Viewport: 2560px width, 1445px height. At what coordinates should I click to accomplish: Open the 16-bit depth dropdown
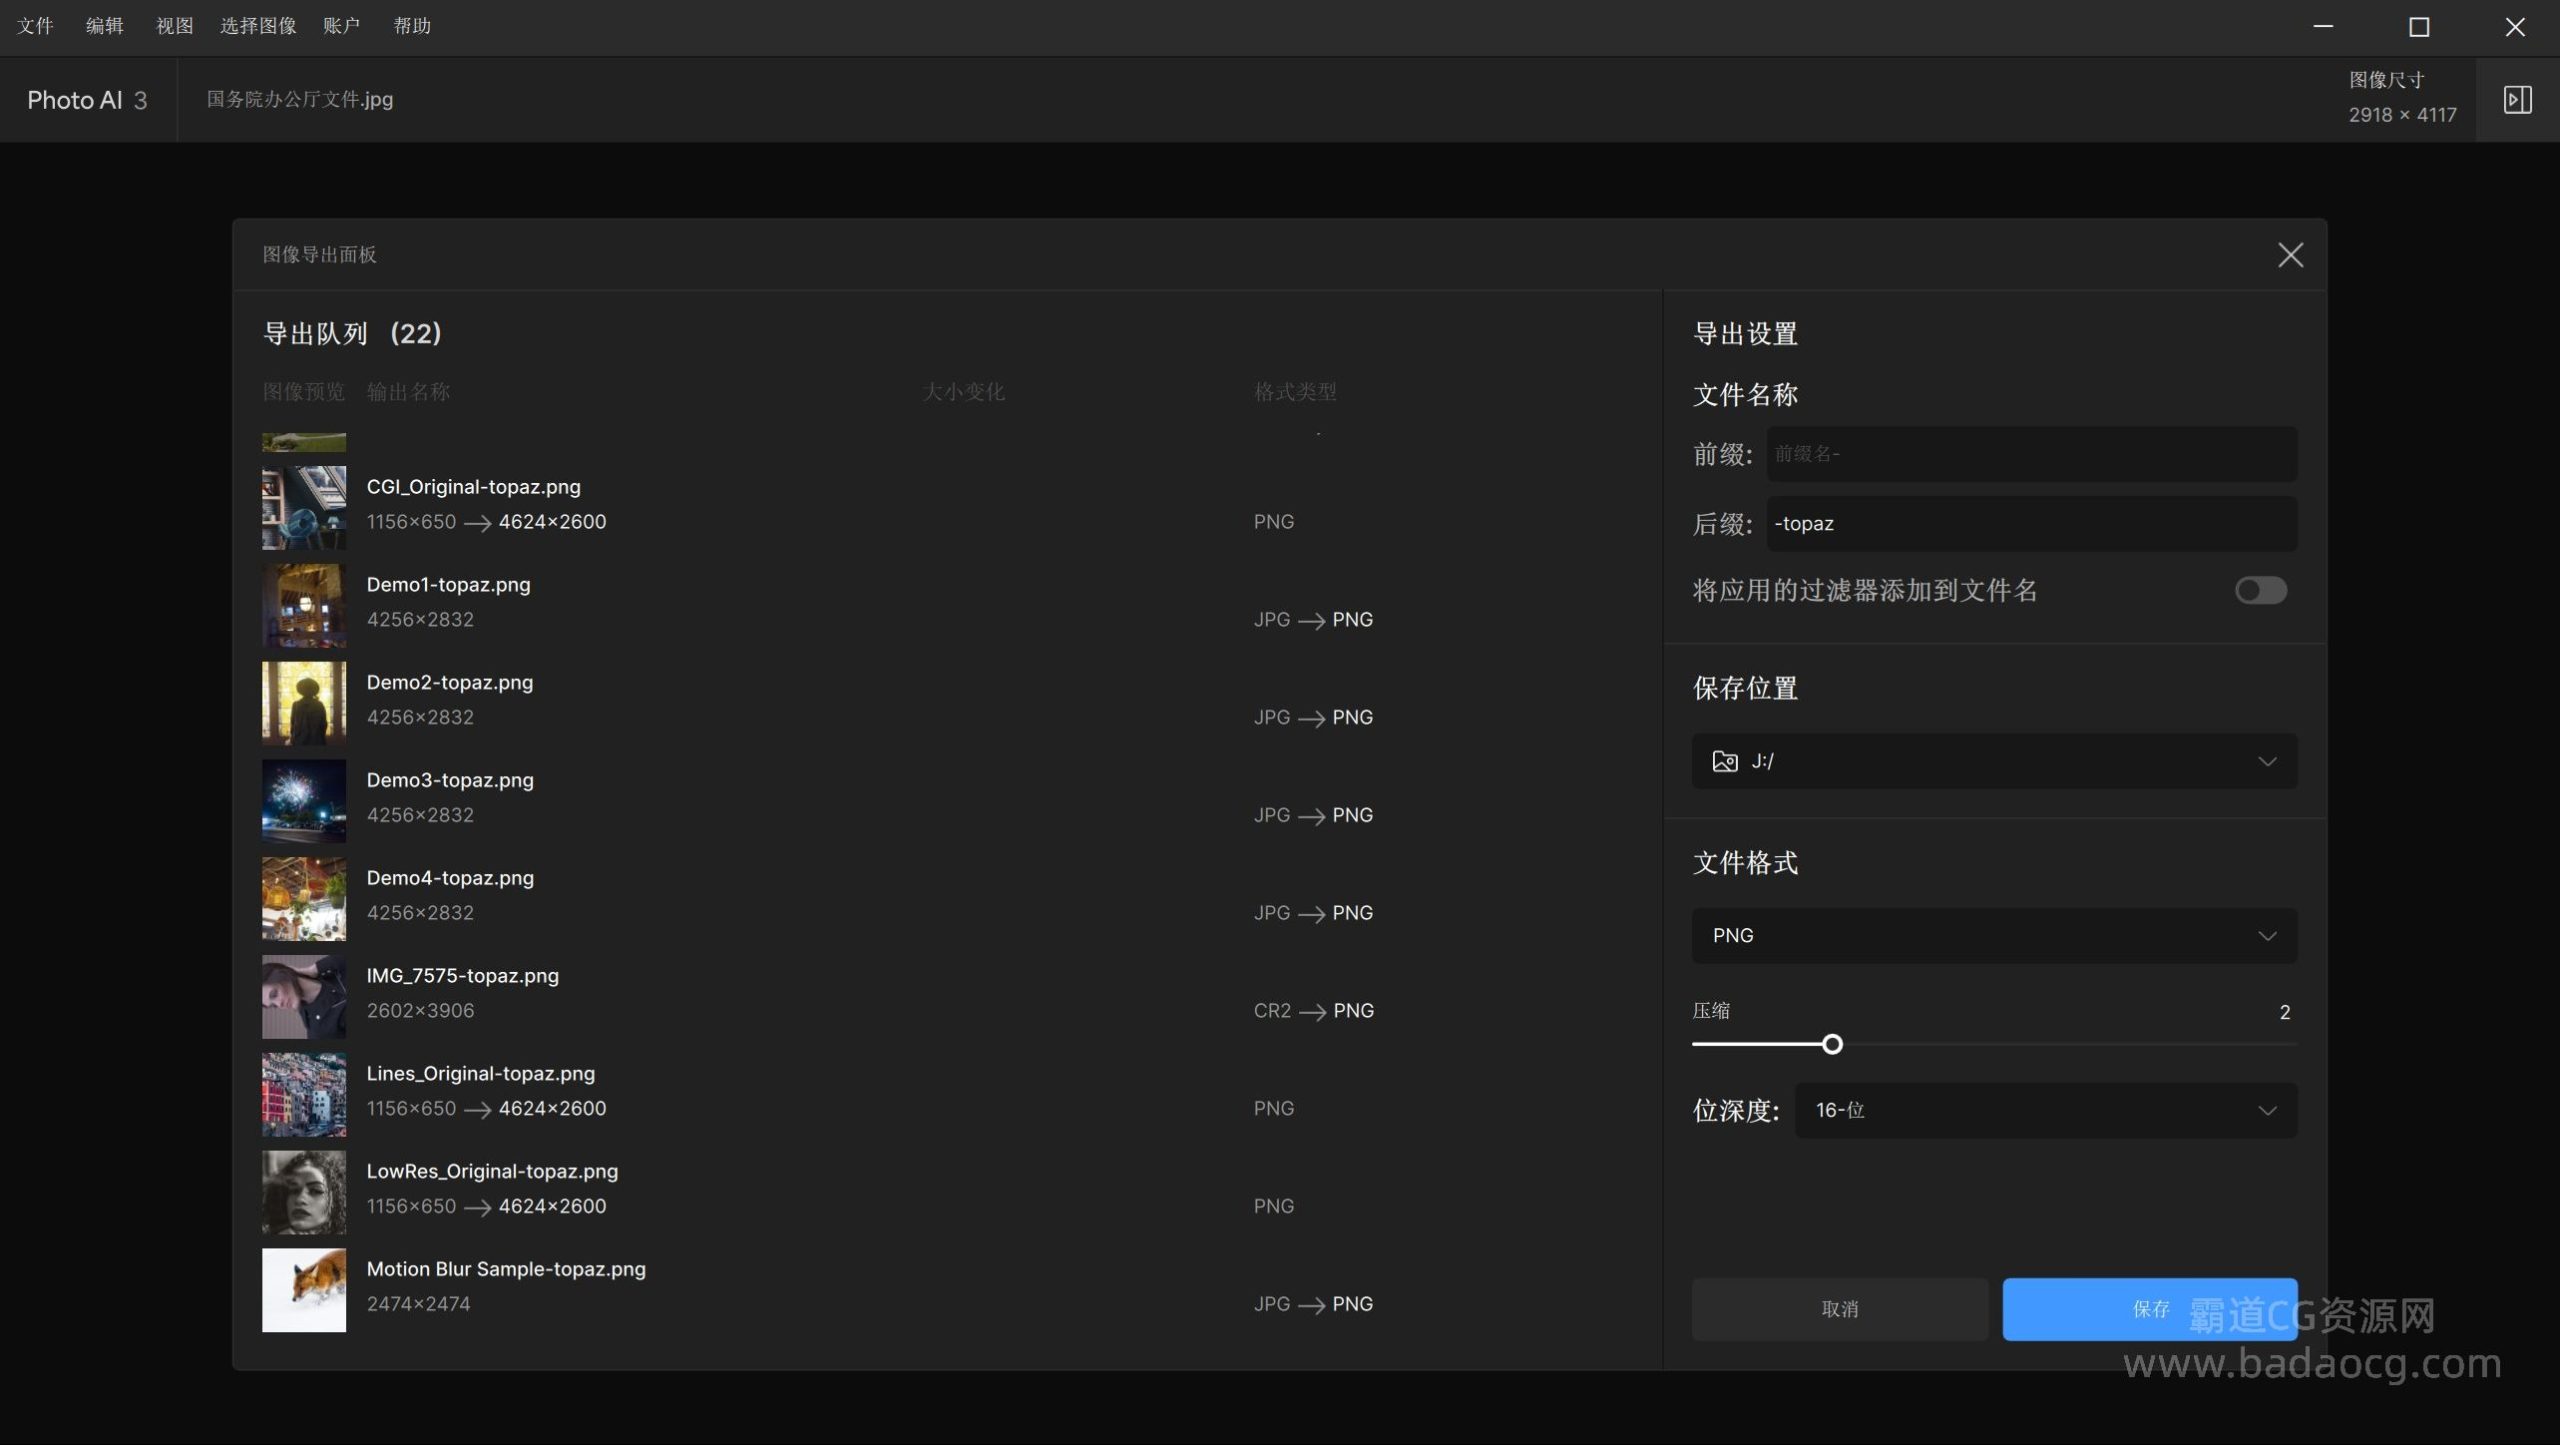2046,1110
